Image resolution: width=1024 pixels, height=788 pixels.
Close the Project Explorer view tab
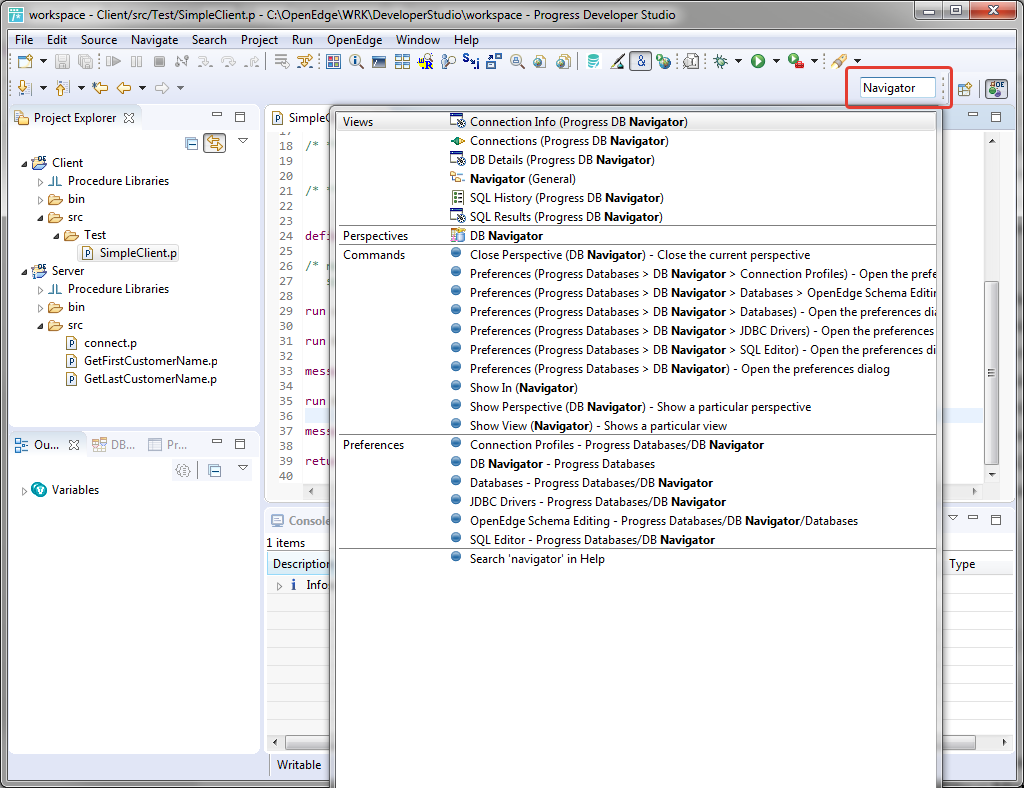129,118
